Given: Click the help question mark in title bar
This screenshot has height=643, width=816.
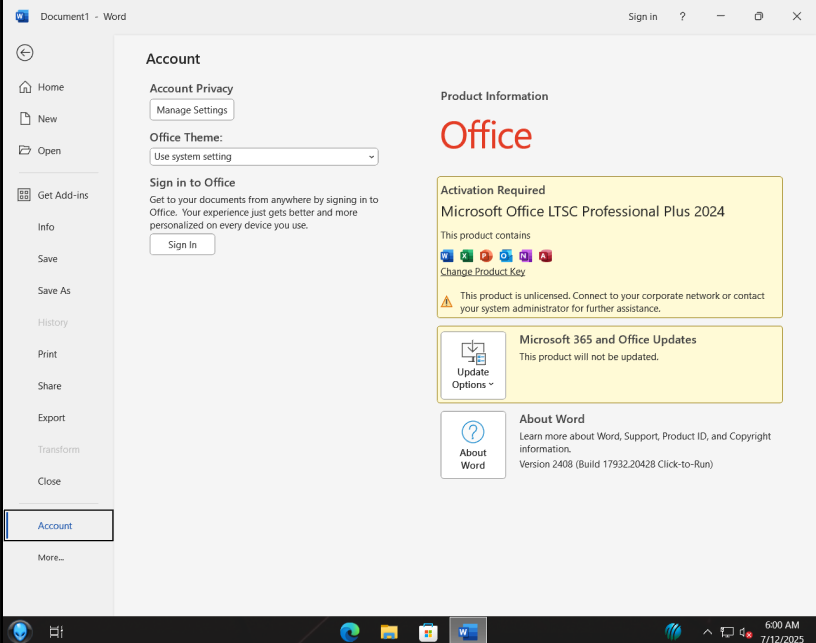Looking at the screenshot, I should tap(682, 17).
